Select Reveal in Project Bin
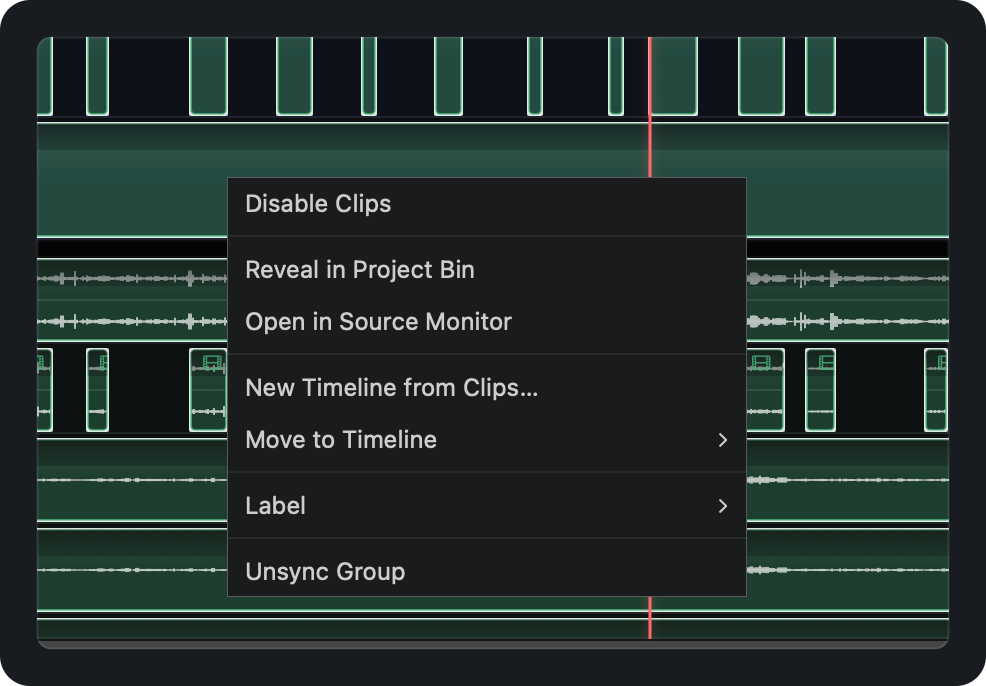This screenshot has height=686, width=986. click(x=487, y=270)
